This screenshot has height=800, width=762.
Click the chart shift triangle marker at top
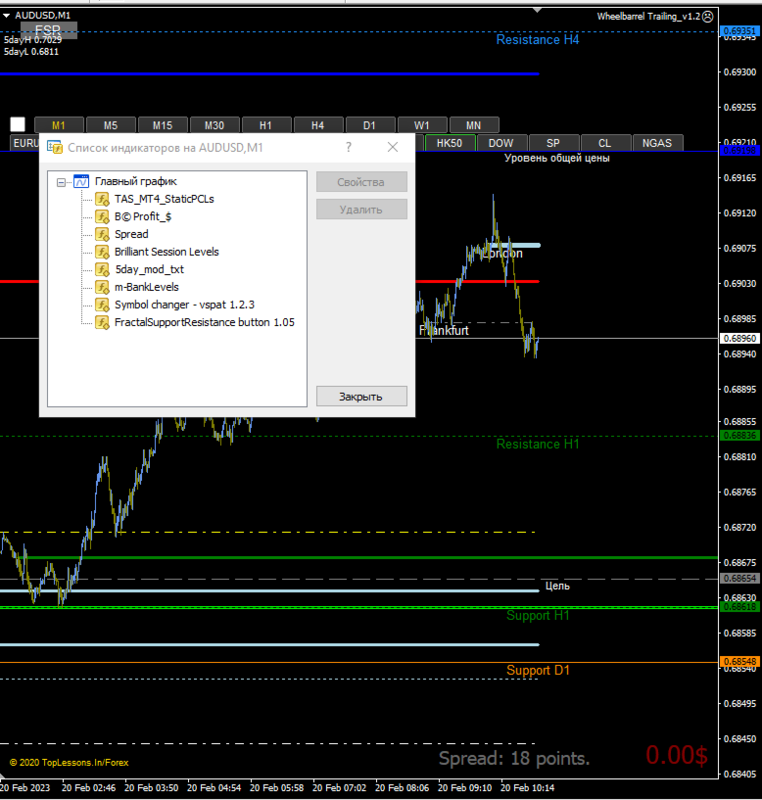click(537, 10)
